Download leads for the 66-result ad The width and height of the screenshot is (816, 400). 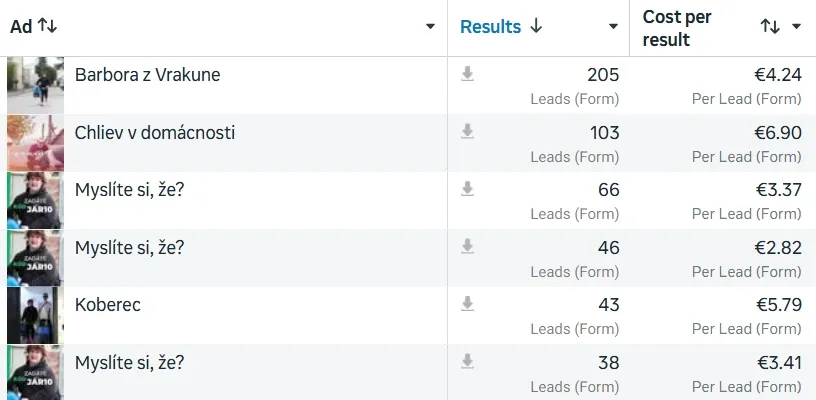click(467, 189)
